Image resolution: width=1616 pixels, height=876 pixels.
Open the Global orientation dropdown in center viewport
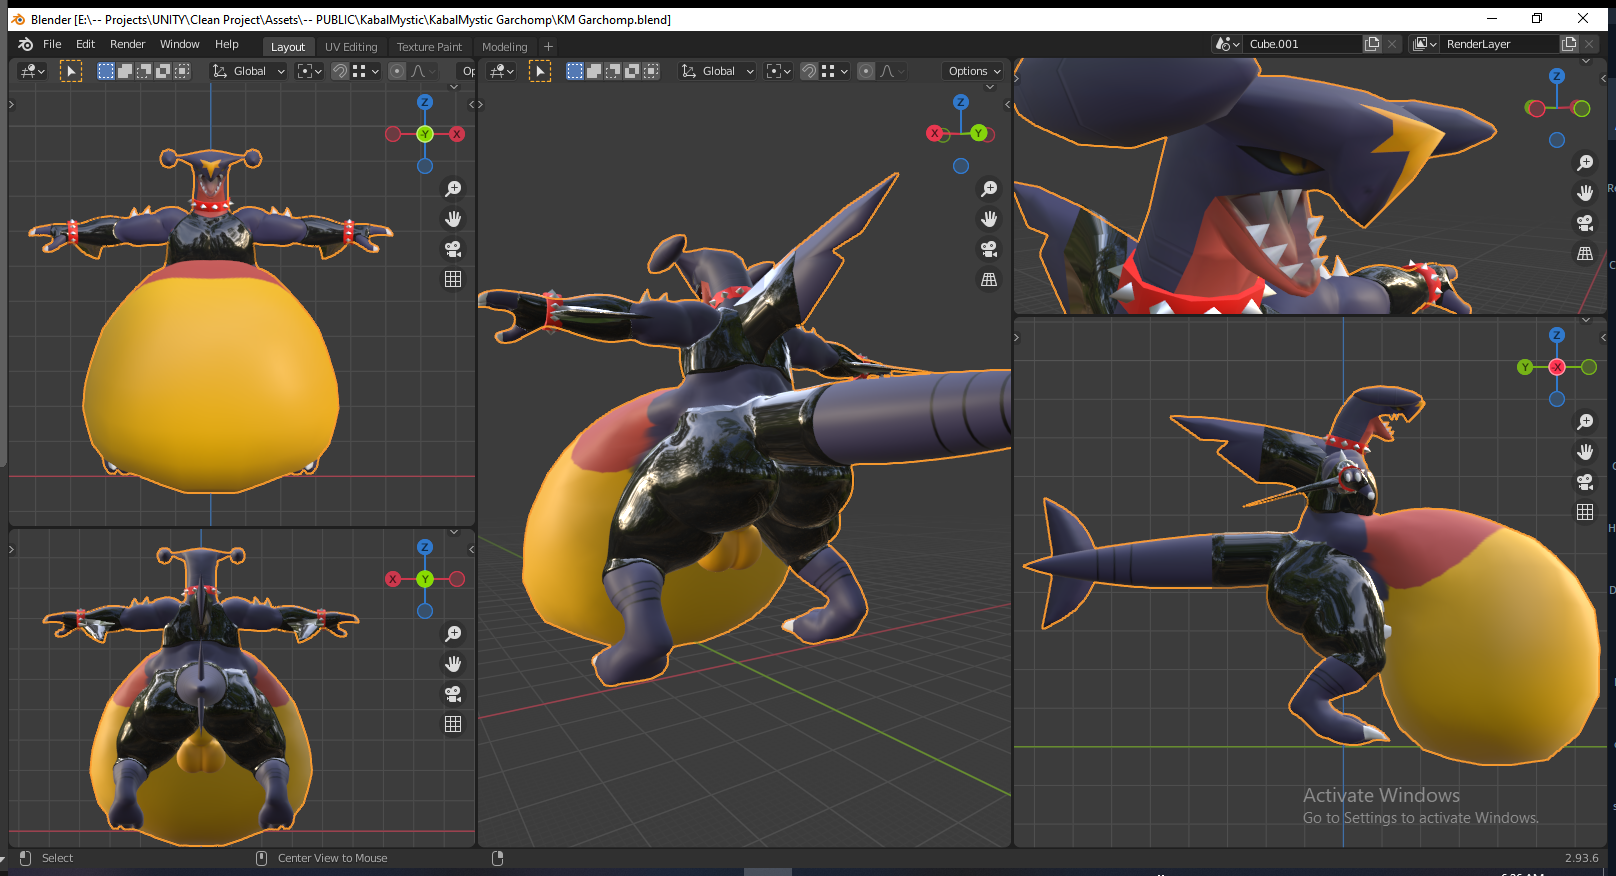tap(718, 71)
